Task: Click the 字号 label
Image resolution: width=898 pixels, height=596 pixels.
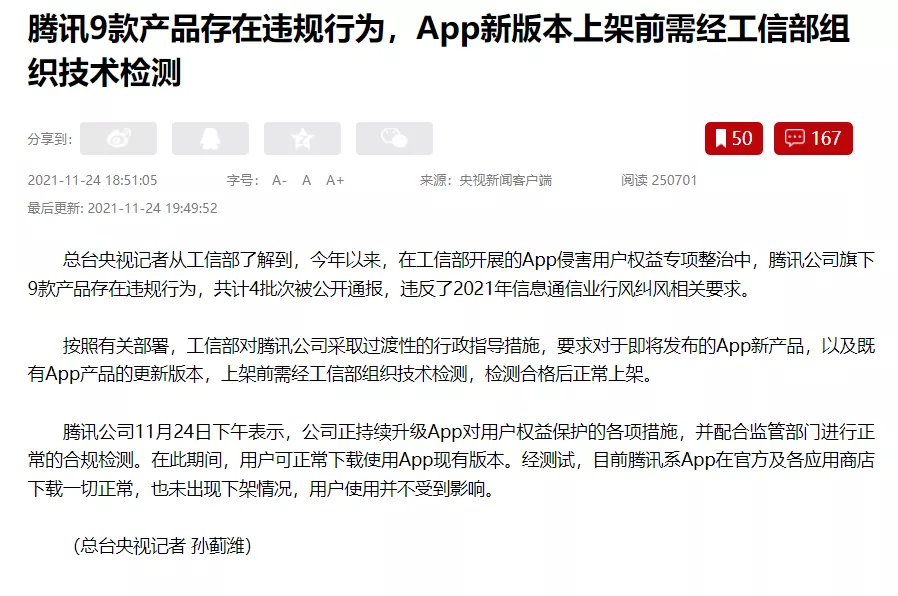Action: point(243,181)
